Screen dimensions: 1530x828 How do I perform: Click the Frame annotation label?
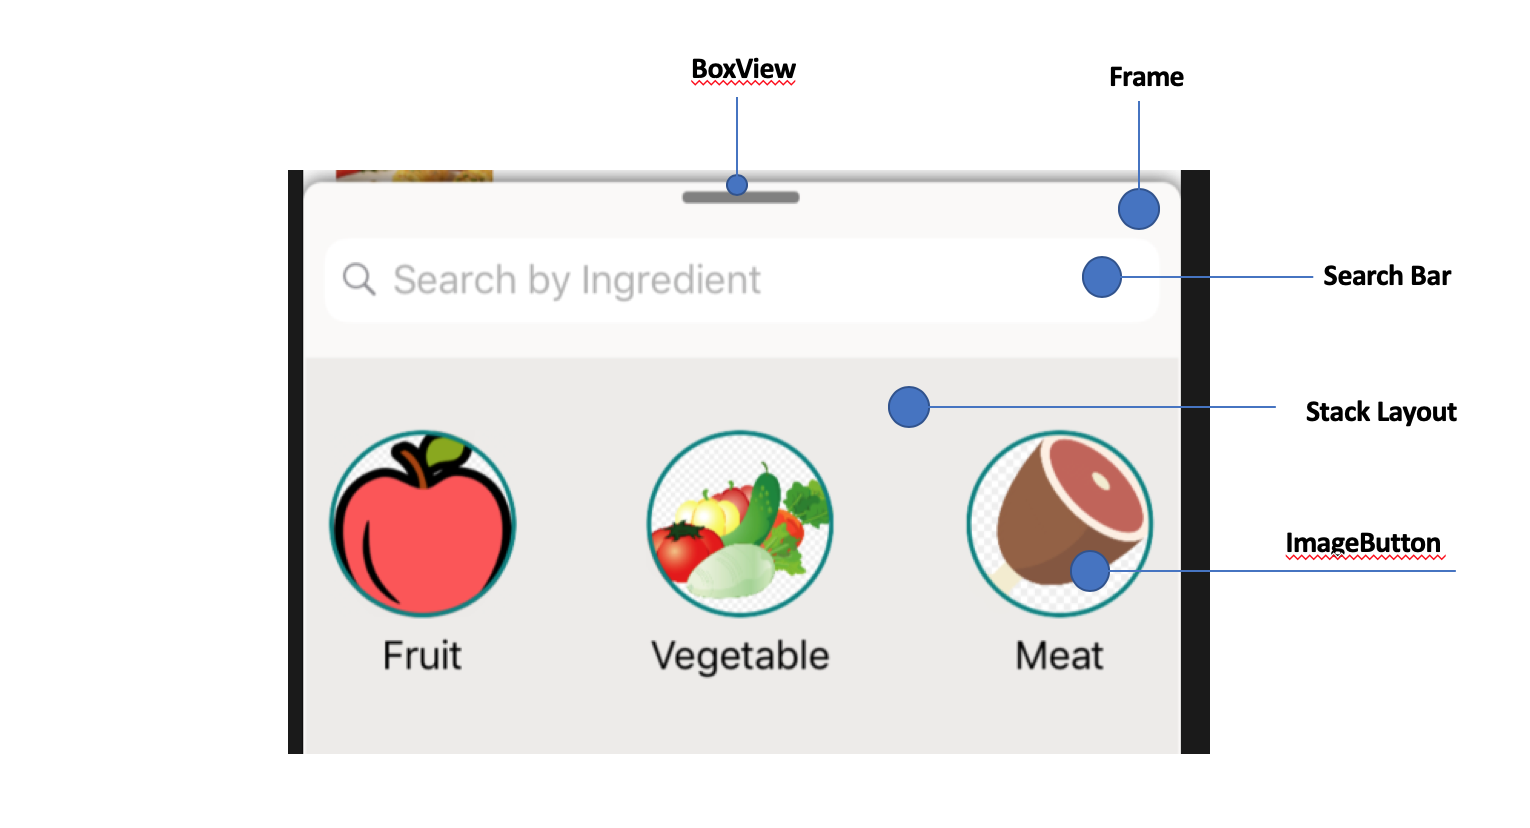coord(1146,77)
